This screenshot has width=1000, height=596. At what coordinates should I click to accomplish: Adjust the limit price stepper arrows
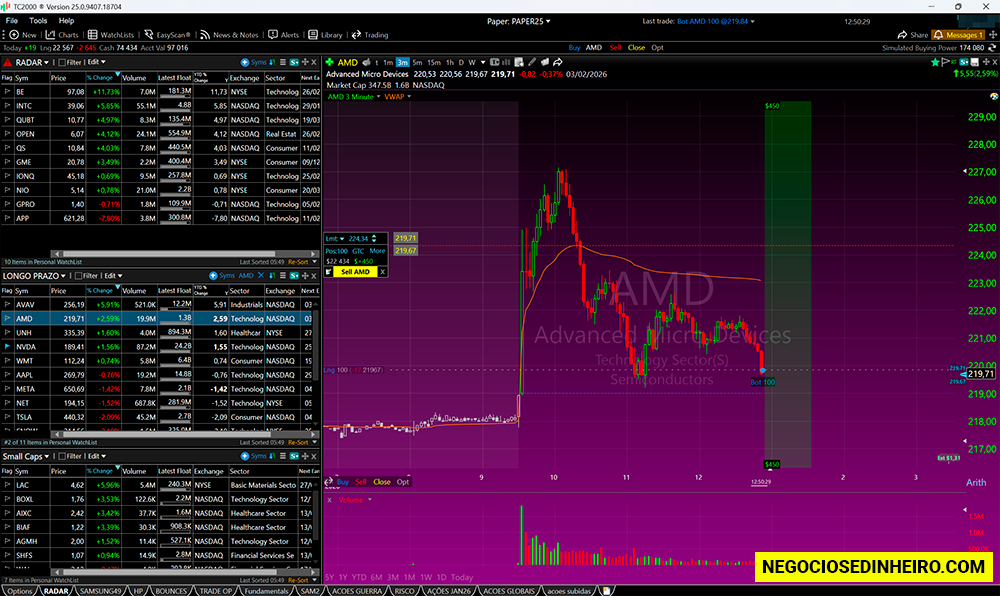pos(374,238)
